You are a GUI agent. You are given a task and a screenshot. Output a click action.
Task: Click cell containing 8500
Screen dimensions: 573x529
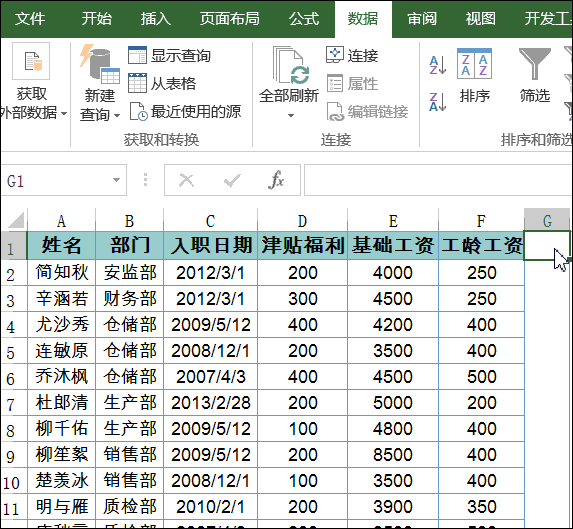pyautogui.click(x=393, y=454)
